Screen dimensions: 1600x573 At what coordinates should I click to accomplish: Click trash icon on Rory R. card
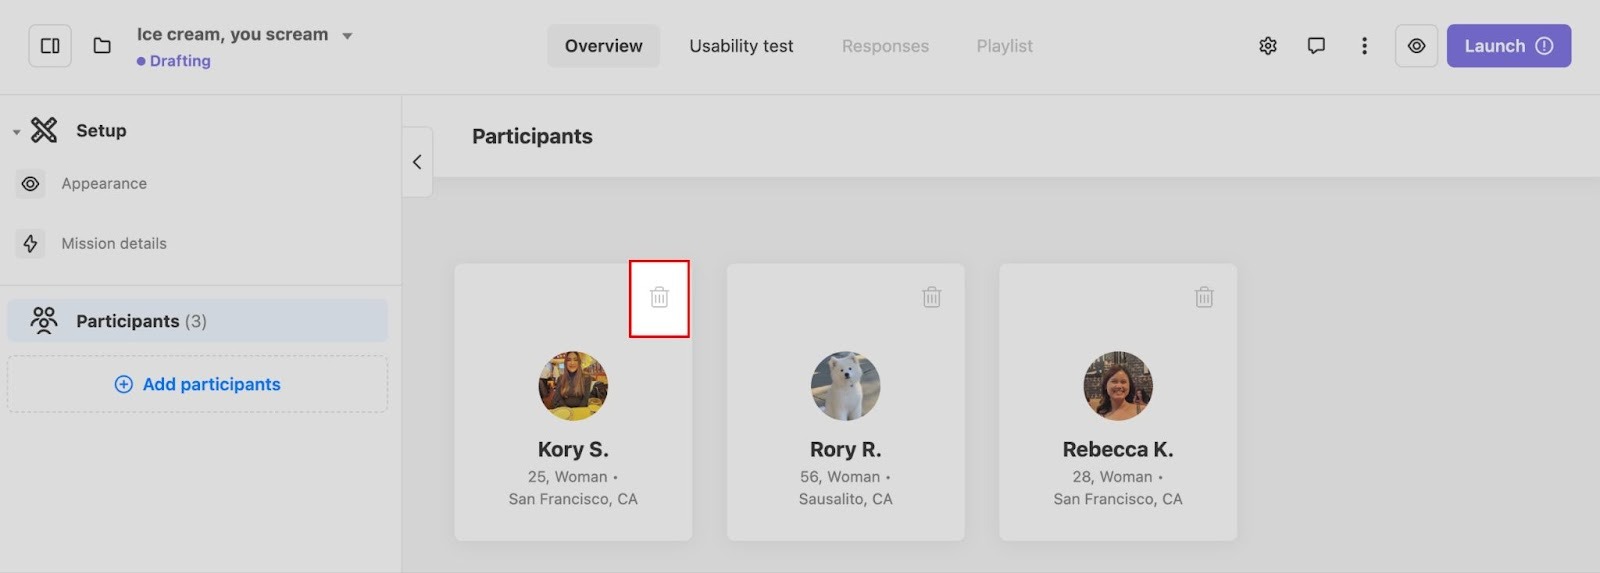[931, 297]
